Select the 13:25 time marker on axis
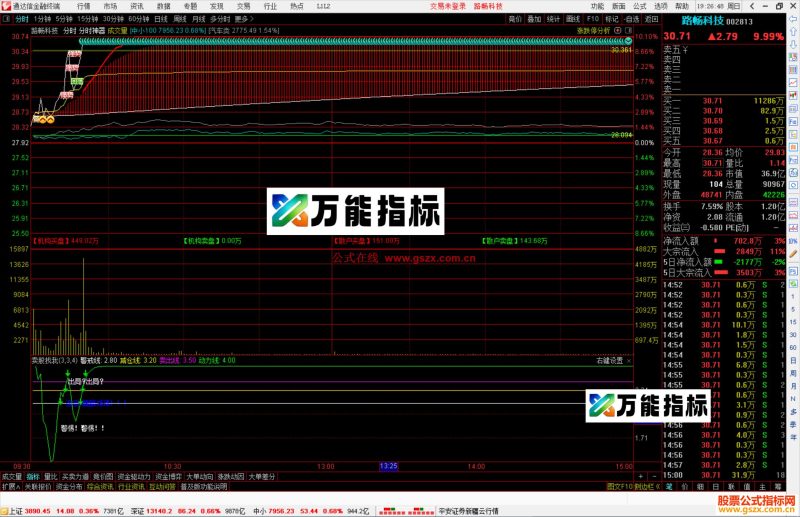Viewport: 800px width, 517px height. (388, 466)
